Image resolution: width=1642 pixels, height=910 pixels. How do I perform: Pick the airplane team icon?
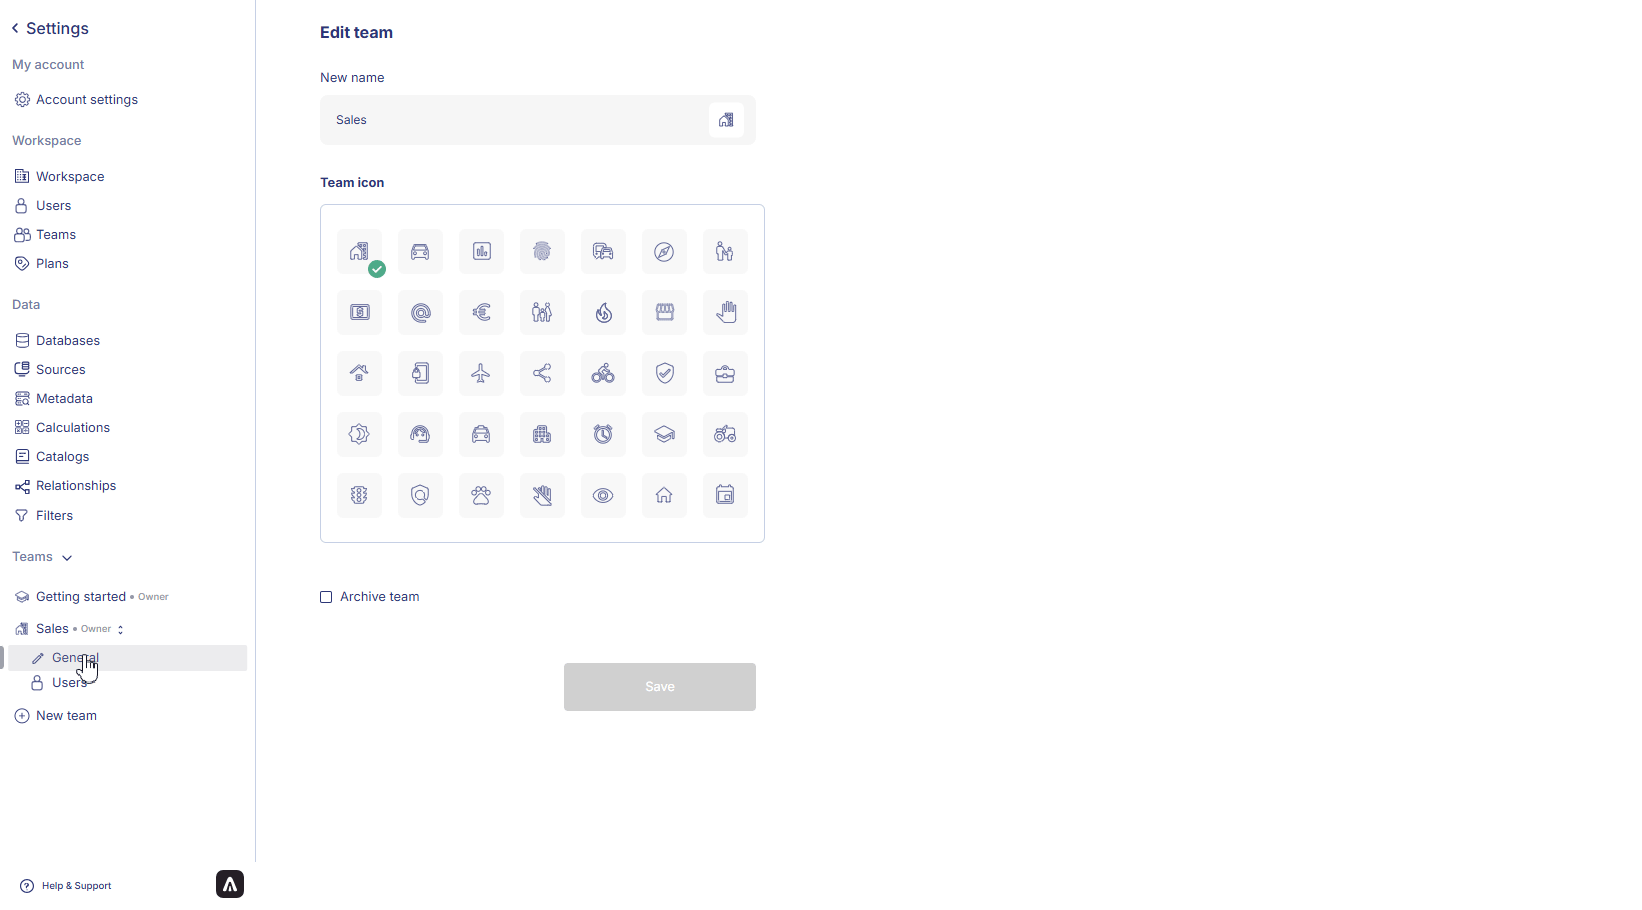(481, 374)
